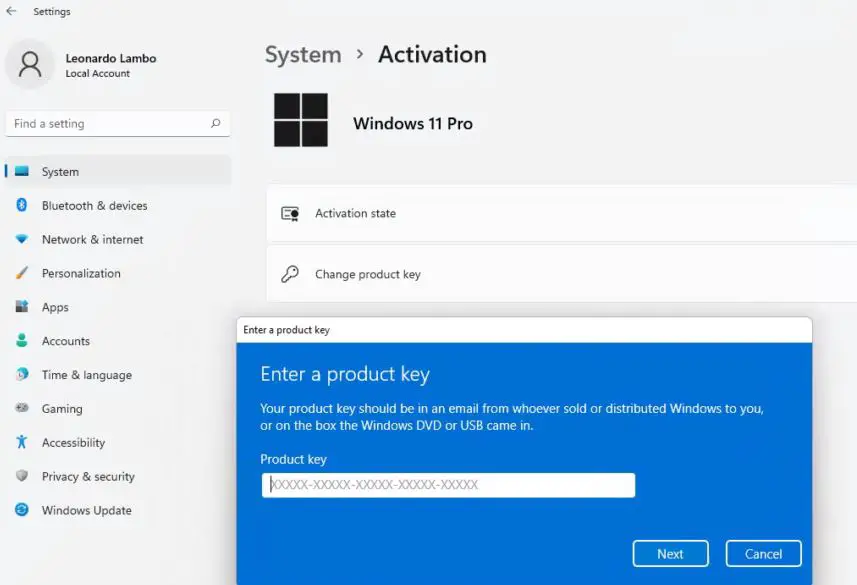Open Apps settings from sidebar
This screenshot has height=585, width=857.
(22, 307)
